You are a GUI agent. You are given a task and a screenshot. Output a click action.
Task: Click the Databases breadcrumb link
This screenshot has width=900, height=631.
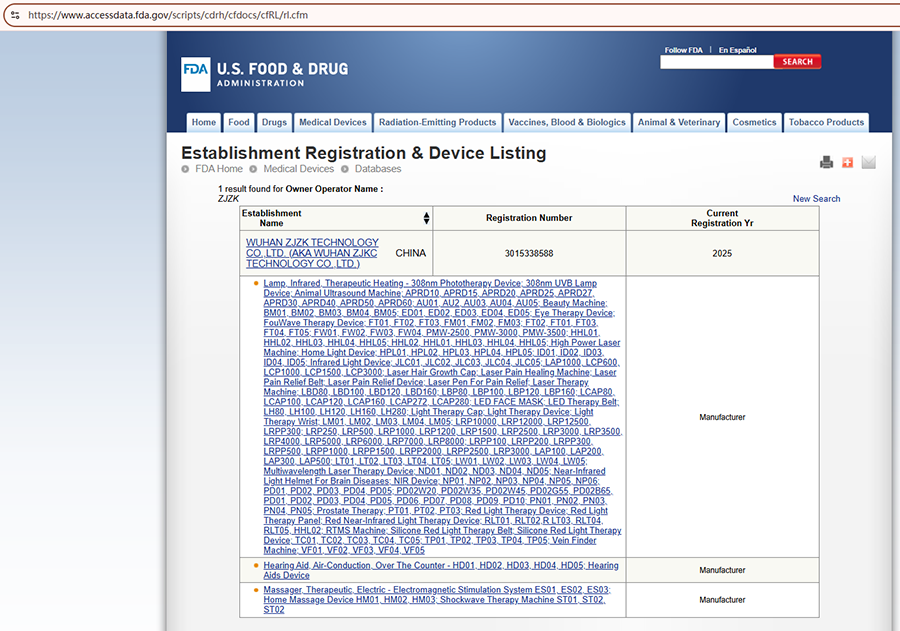pyautogui.click(x=377, y=169)
